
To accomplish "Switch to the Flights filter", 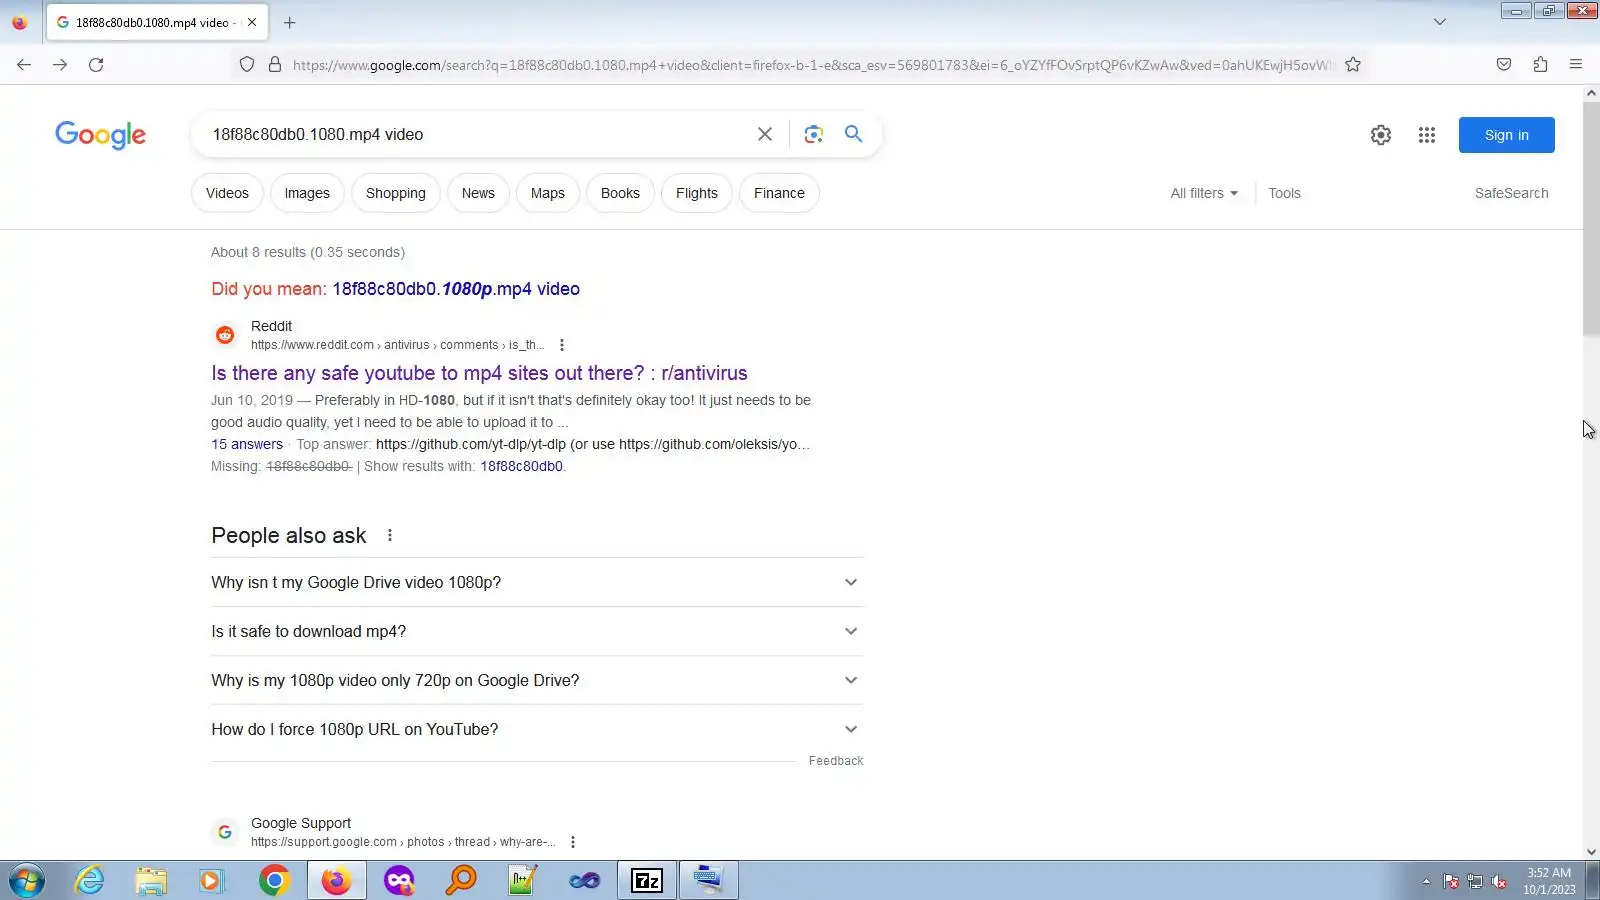I will pyautogui.click(x=697, y=193).
